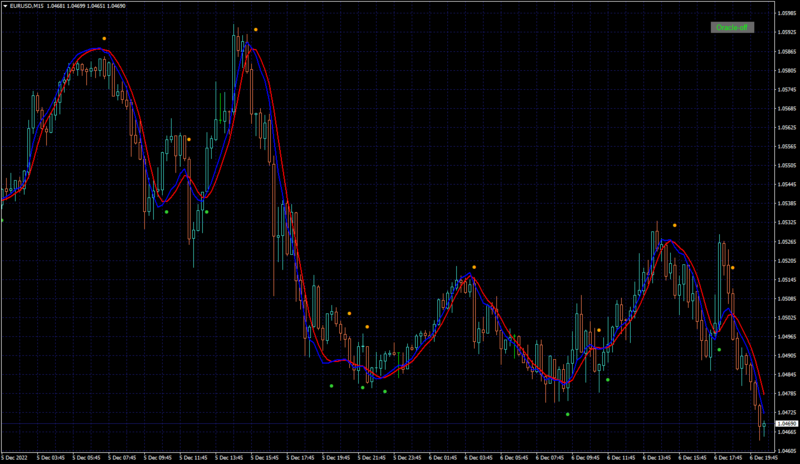Click the price axis label 1.05205
This screenshot has height=464, width=800.
point(786,260)
